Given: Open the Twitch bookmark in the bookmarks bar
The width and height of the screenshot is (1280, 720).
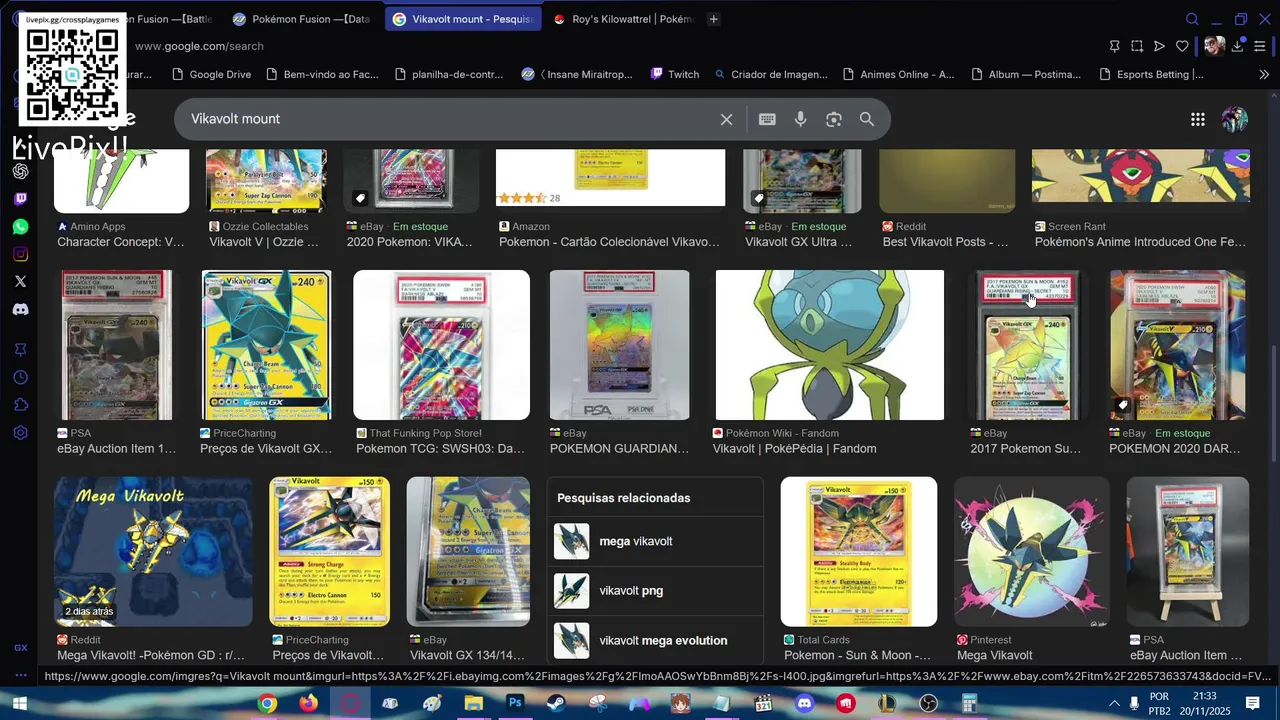Looking at the screenshot, I should (x=675, y=74).
